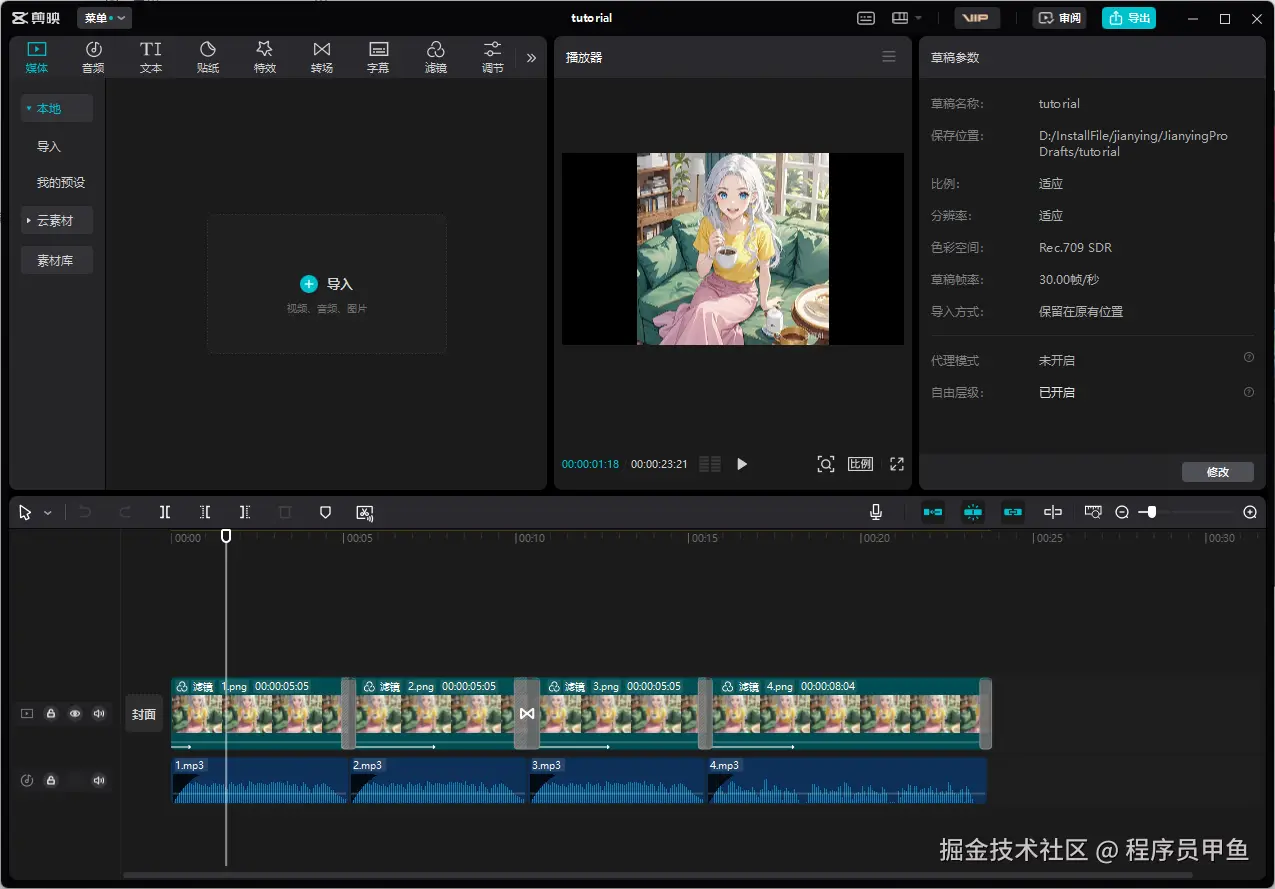Switch to the 文本 tab
This screenshot has height=889, width=1275.
[x=151, y=57]
